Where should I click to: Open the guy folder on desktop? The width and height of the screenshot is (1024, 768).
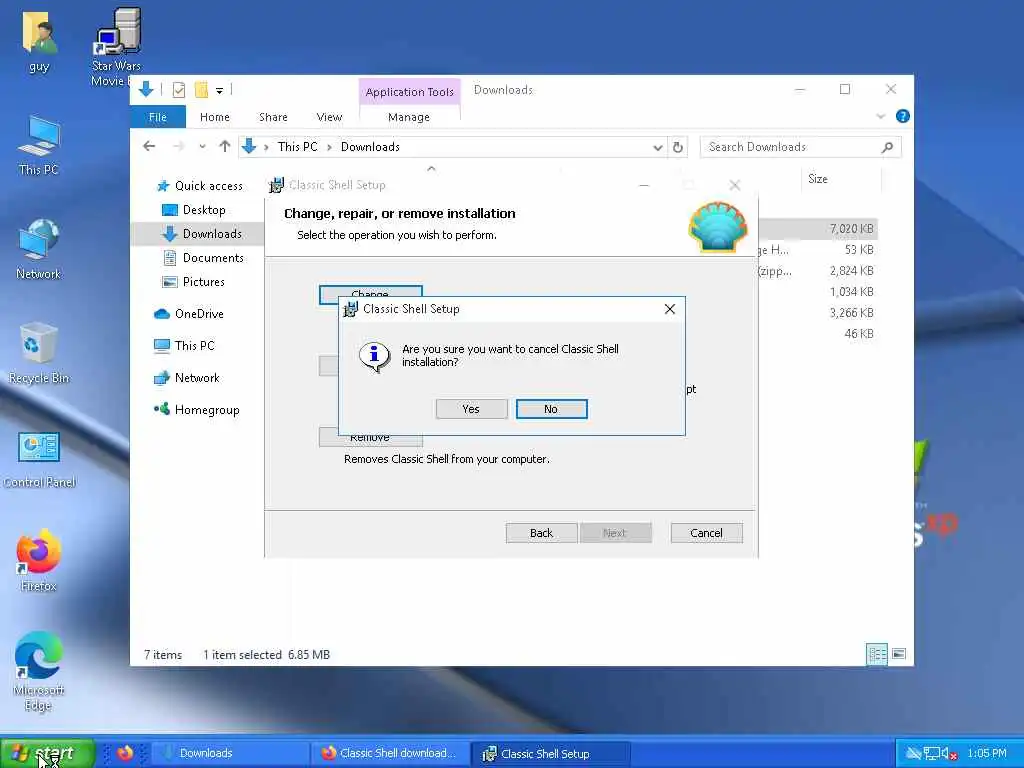point(39,42)
